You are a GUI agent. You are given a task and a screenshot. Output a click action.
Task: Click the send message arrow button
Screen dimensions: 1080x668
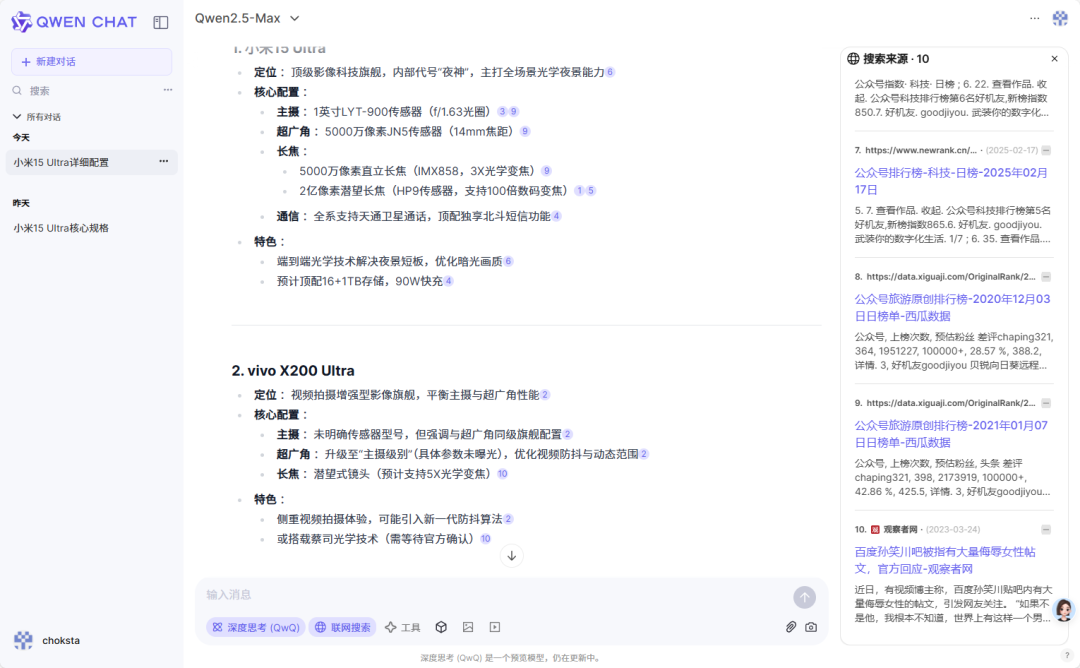point(804,597)
